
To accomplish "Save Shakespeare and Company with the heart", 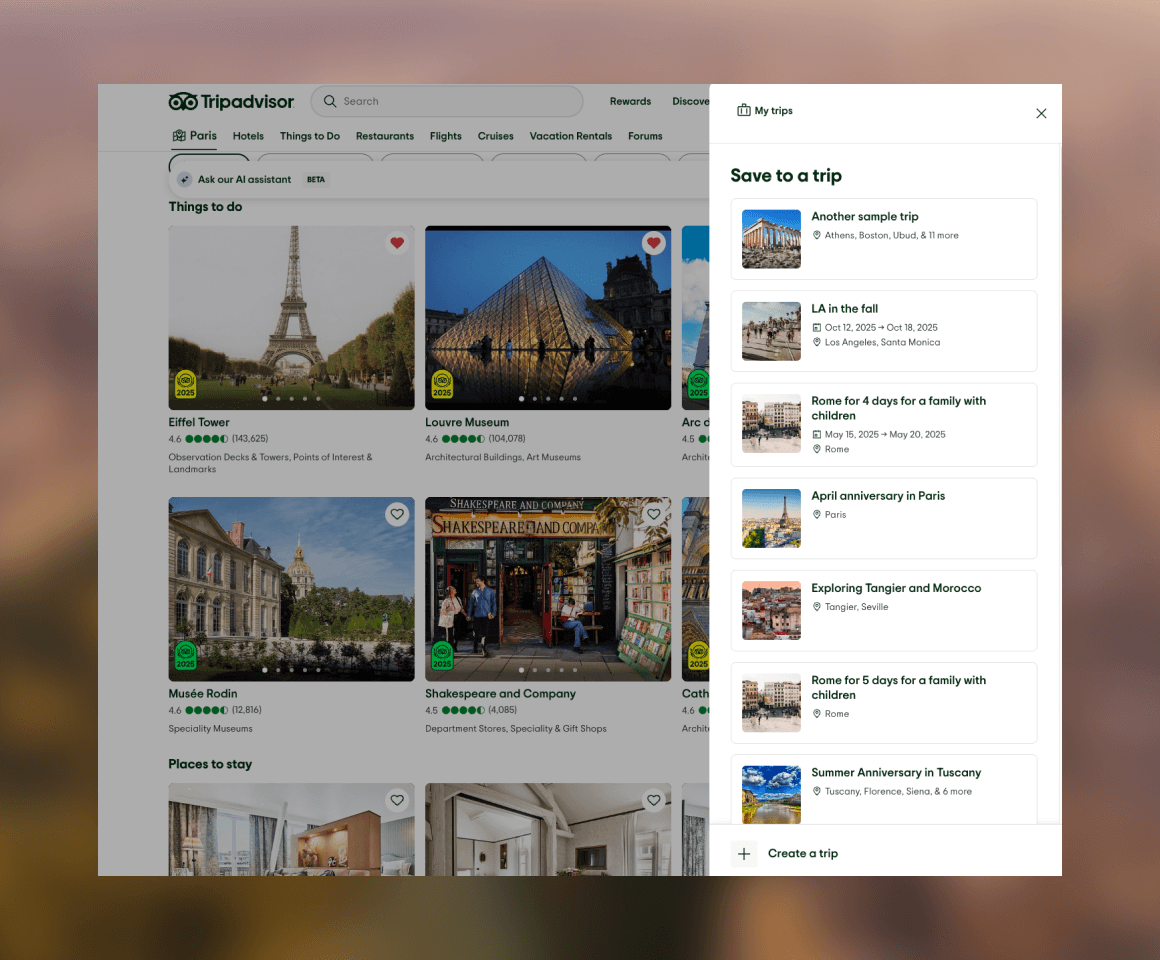I will click(x=654, y=514).
